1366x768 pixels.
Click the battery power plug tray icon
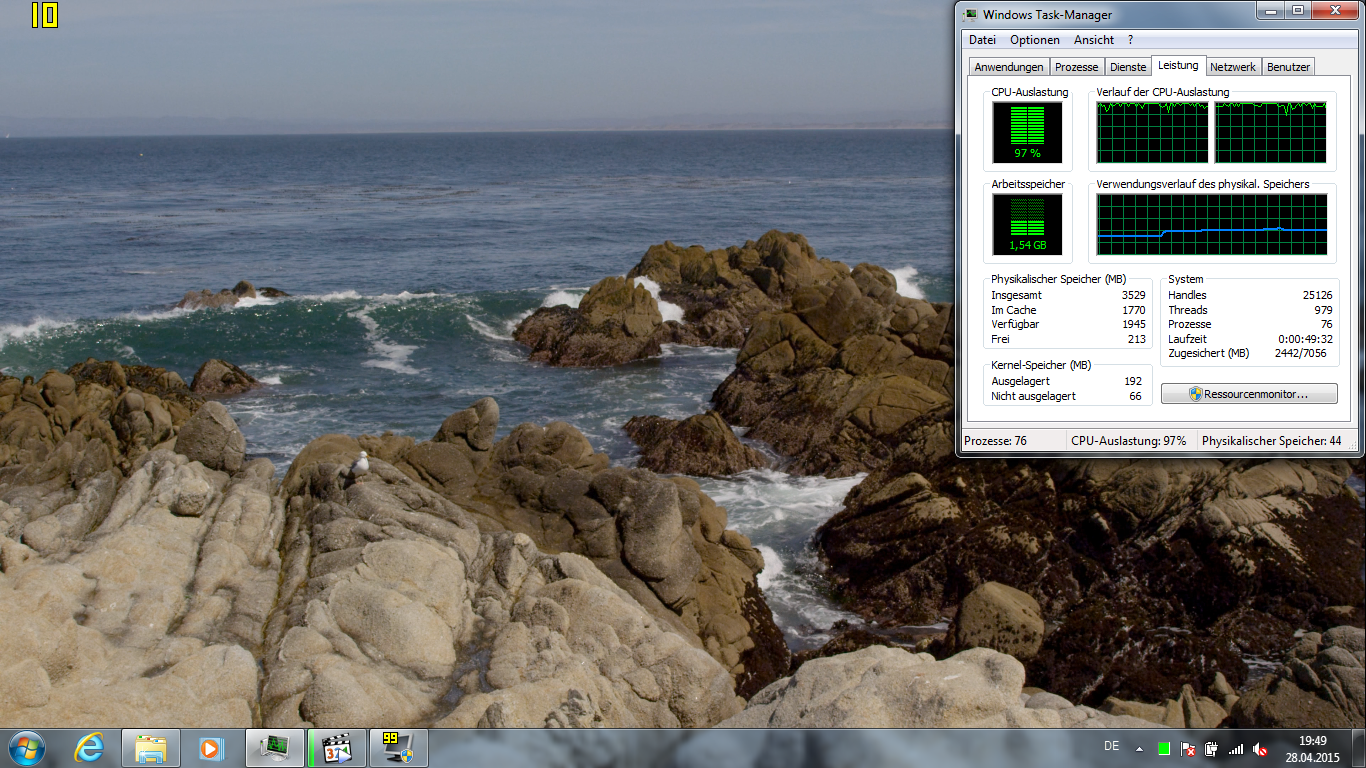point(1211,748)
